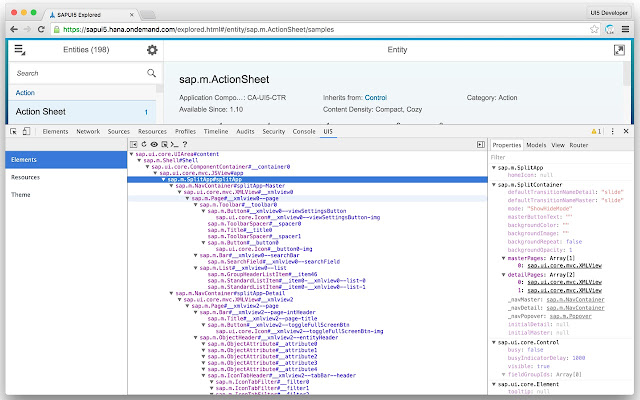Toggle the eye icon in UI5 toolbar
This screenshot has width=640, height=400.
(x=154, y=144)
